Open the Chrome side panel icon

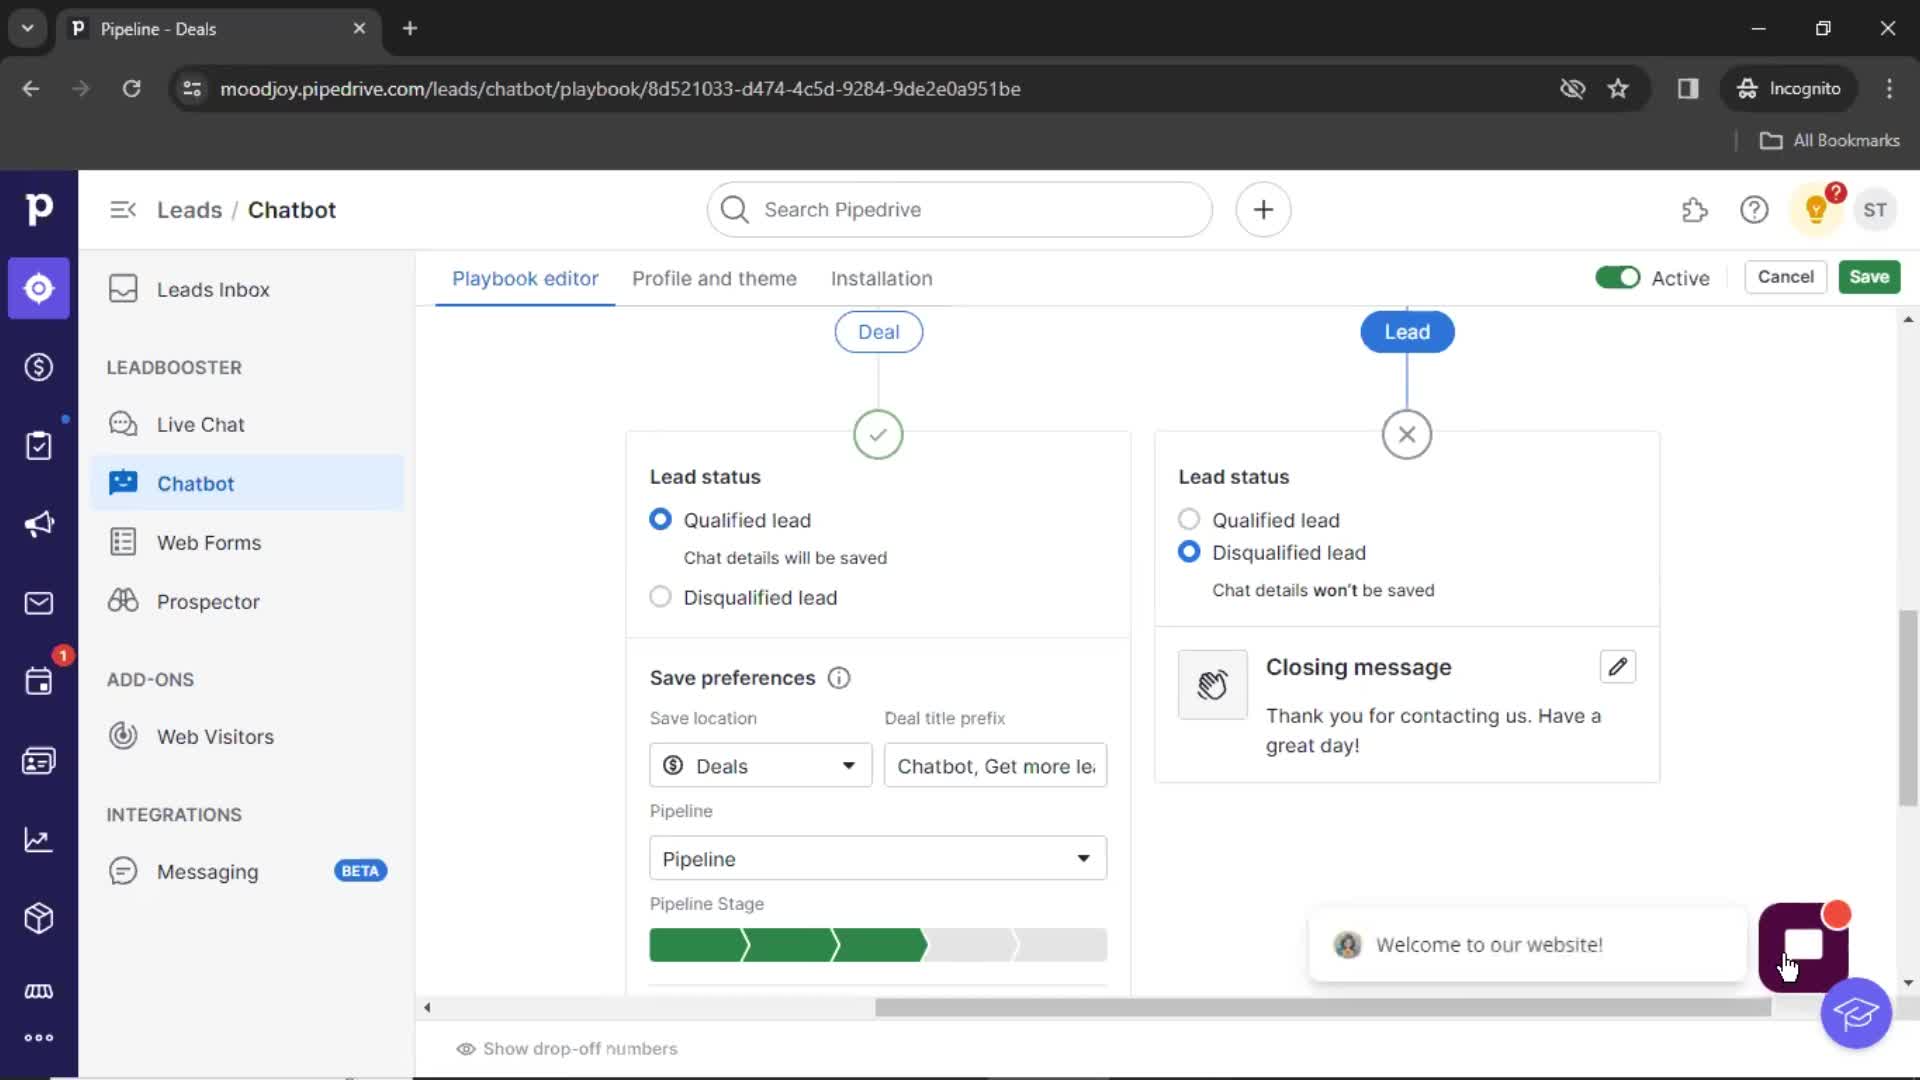[1688, 89]
